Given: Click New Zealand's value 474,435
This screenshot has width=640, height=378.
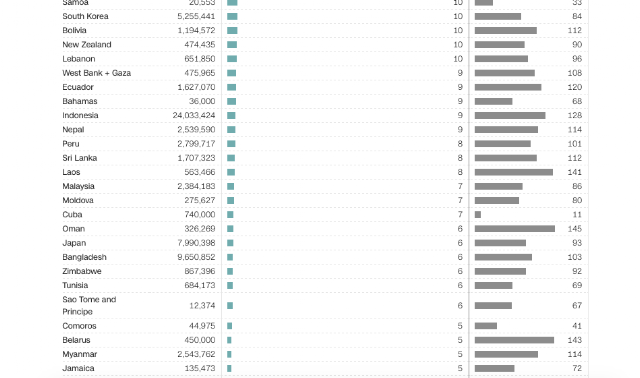Looking at the screenshot, I should [200, 44].
